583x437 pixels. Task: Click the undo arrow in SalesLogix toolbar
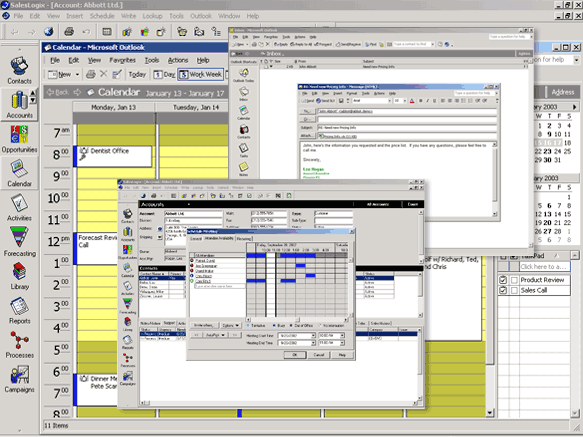(86, 32)
